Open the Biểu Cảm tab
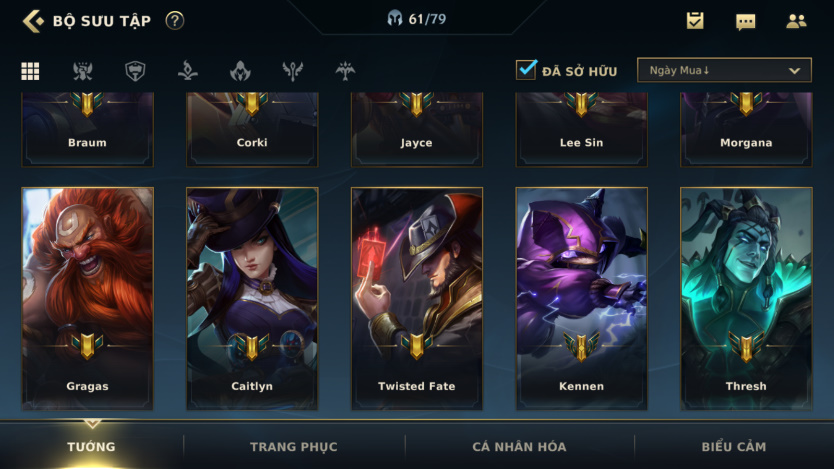 coord(734,447)
